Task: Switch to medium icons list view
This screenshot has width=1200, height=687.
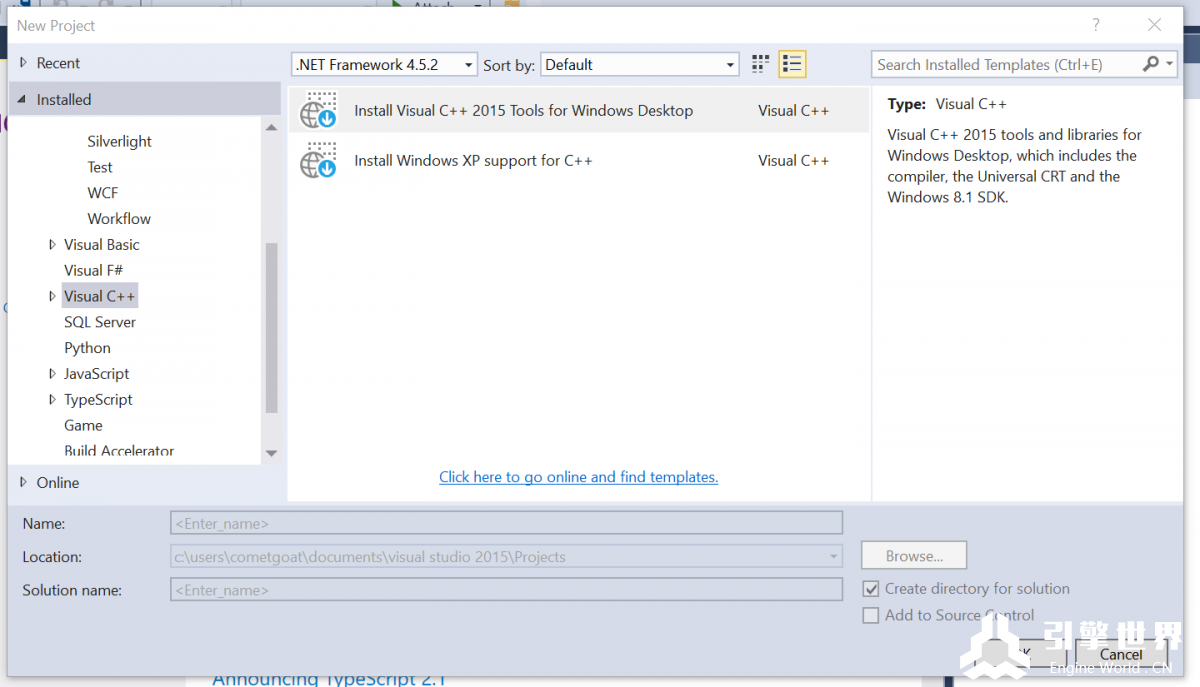Action: 792,64
